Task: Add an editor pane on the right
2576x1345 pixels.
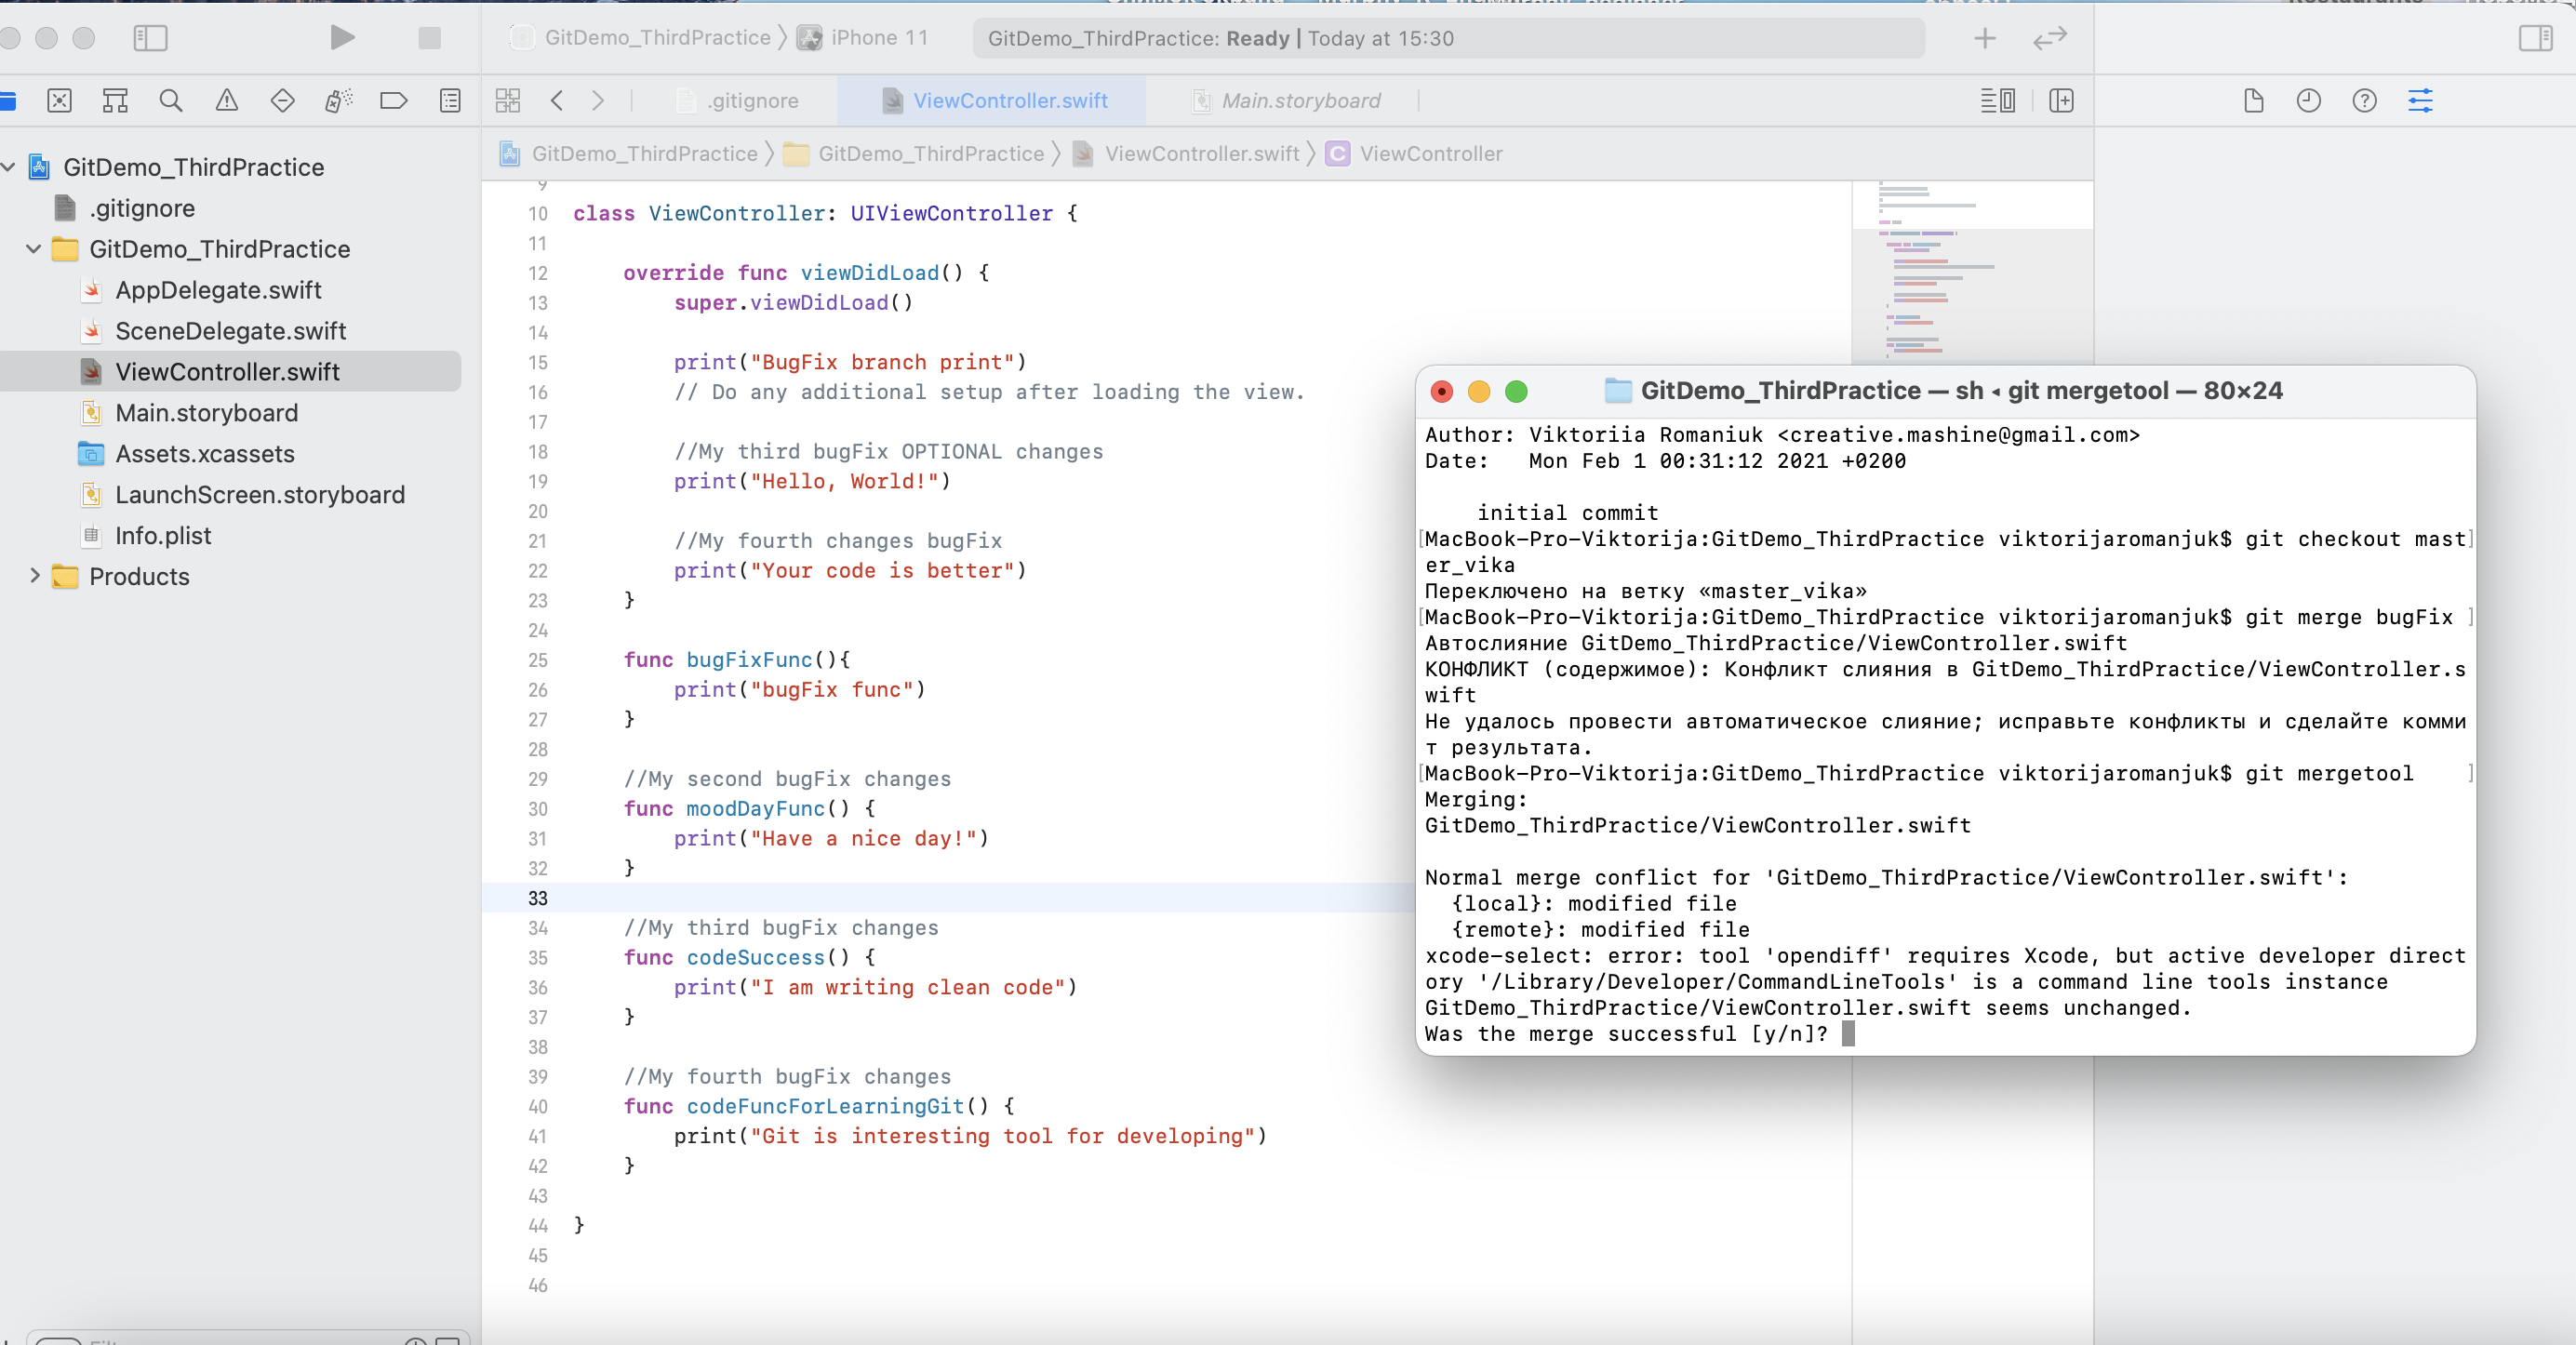Action: (2061, 100)
